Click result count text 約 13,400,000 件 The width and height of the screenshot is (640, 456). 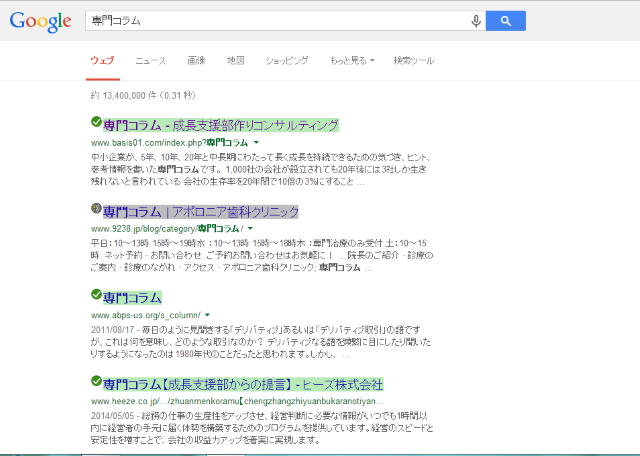[x=124, y=96]
